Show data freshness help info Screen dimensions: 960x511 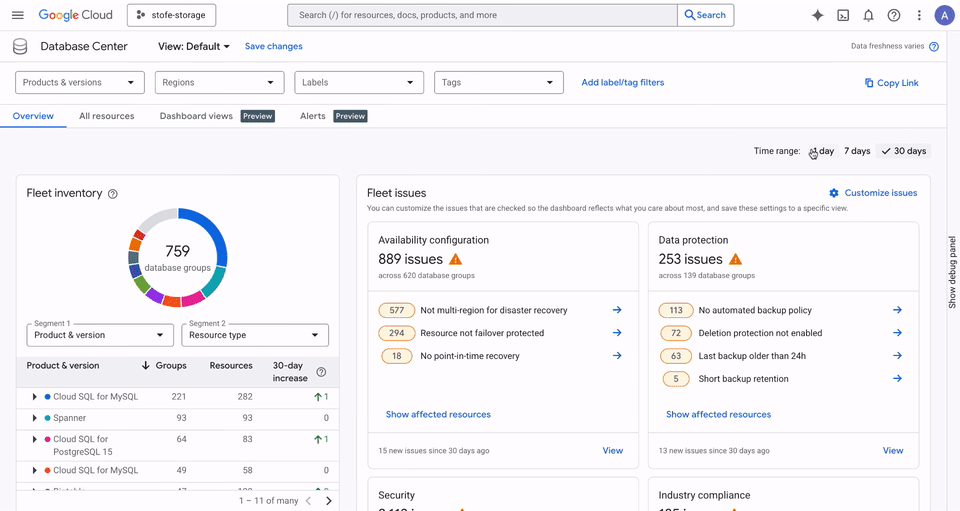934,47
